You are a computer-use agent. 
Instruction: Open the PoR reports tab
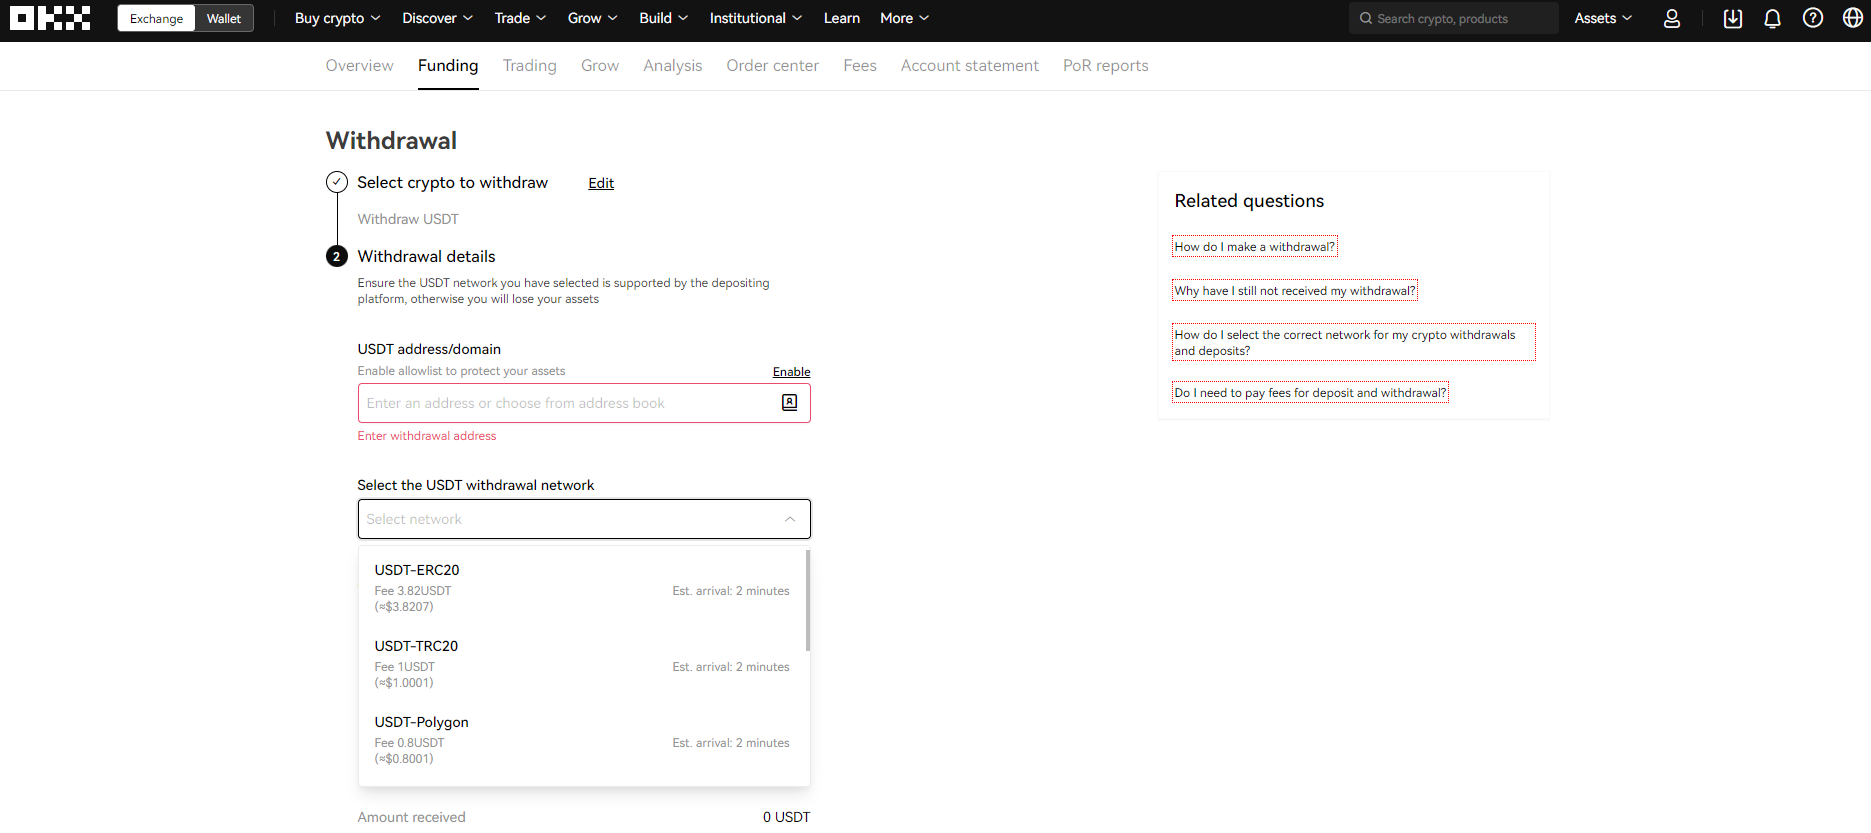click(1105, 65)
